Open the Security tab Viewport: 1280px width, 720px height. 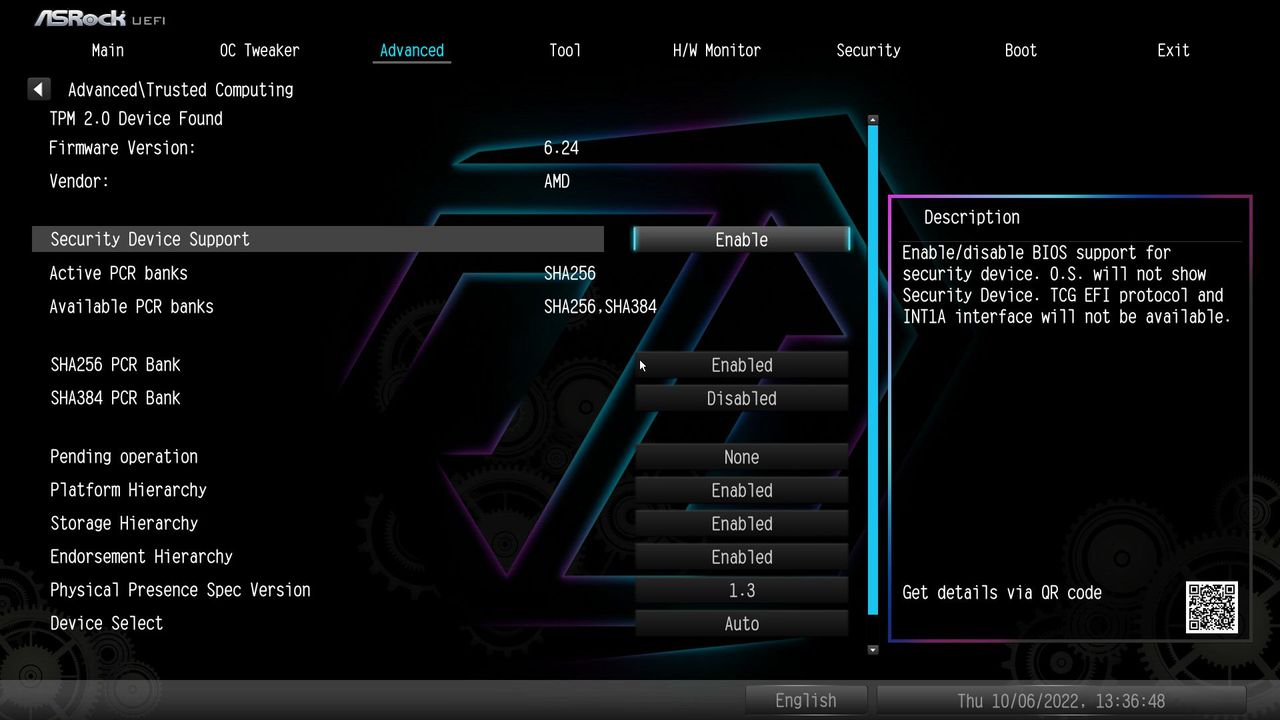(x=868, y=50)
